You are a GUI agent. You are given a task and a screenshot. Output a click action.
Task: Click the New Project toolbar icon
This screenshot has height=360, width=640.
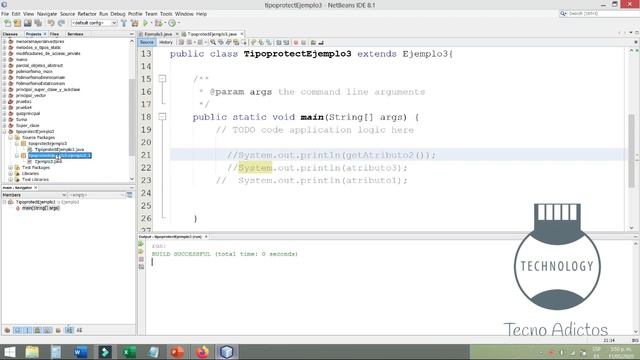(x=17, y=23)
